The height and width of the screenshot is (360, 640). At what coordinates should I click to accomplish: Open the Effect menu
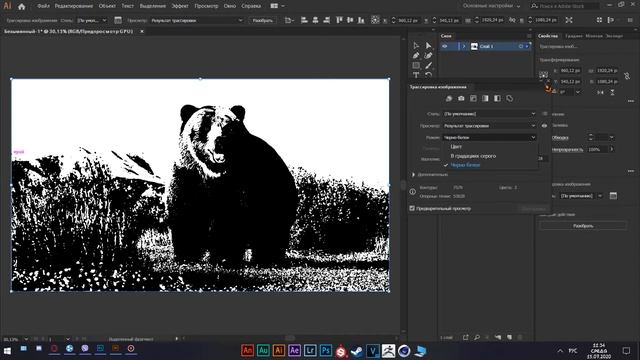(x=180, y=6)
